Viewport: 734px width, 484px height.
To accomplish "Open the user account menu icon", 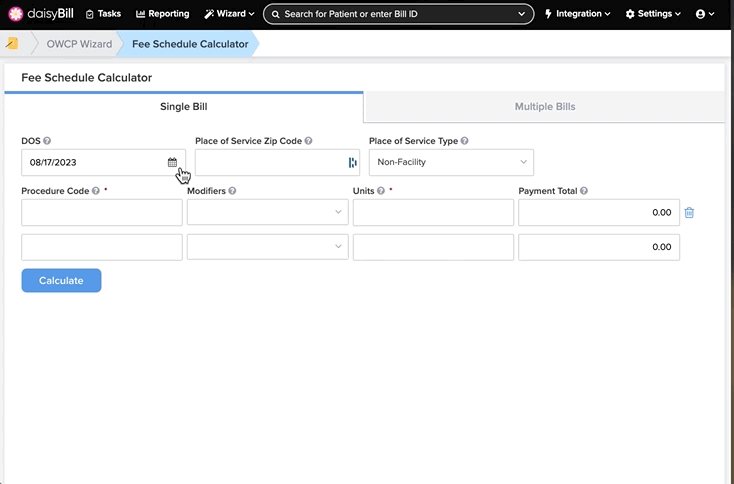I will point(705,14).
